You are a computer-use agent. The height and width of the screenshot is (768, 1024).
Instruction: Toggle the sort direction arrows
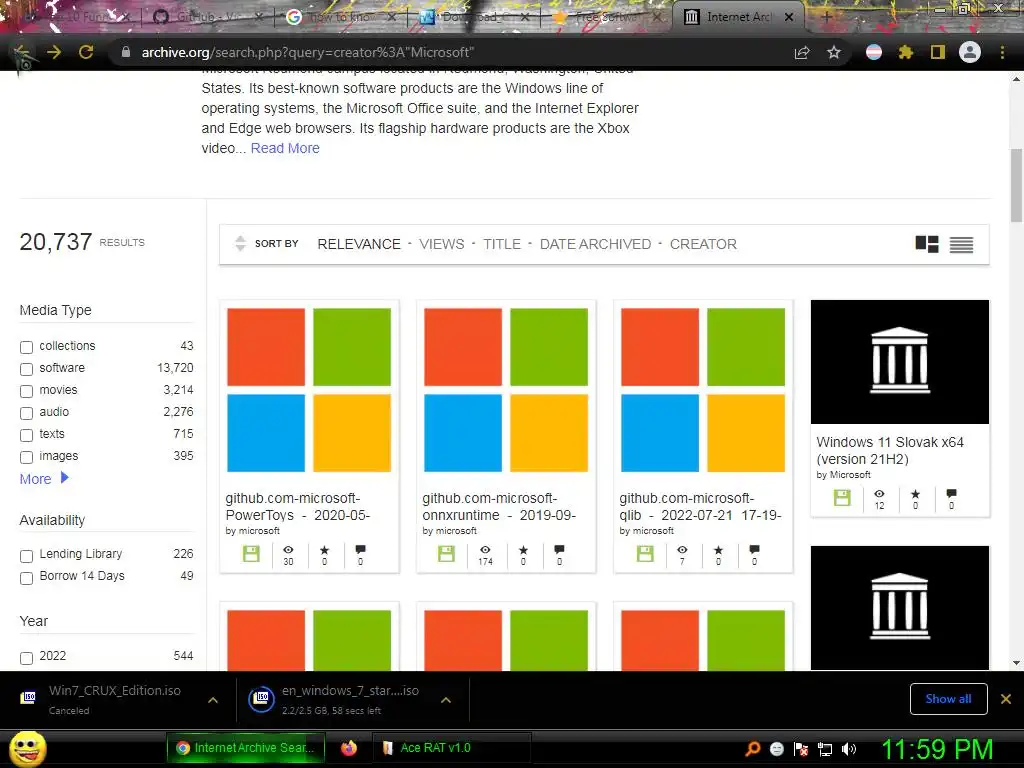click(240, 244)
